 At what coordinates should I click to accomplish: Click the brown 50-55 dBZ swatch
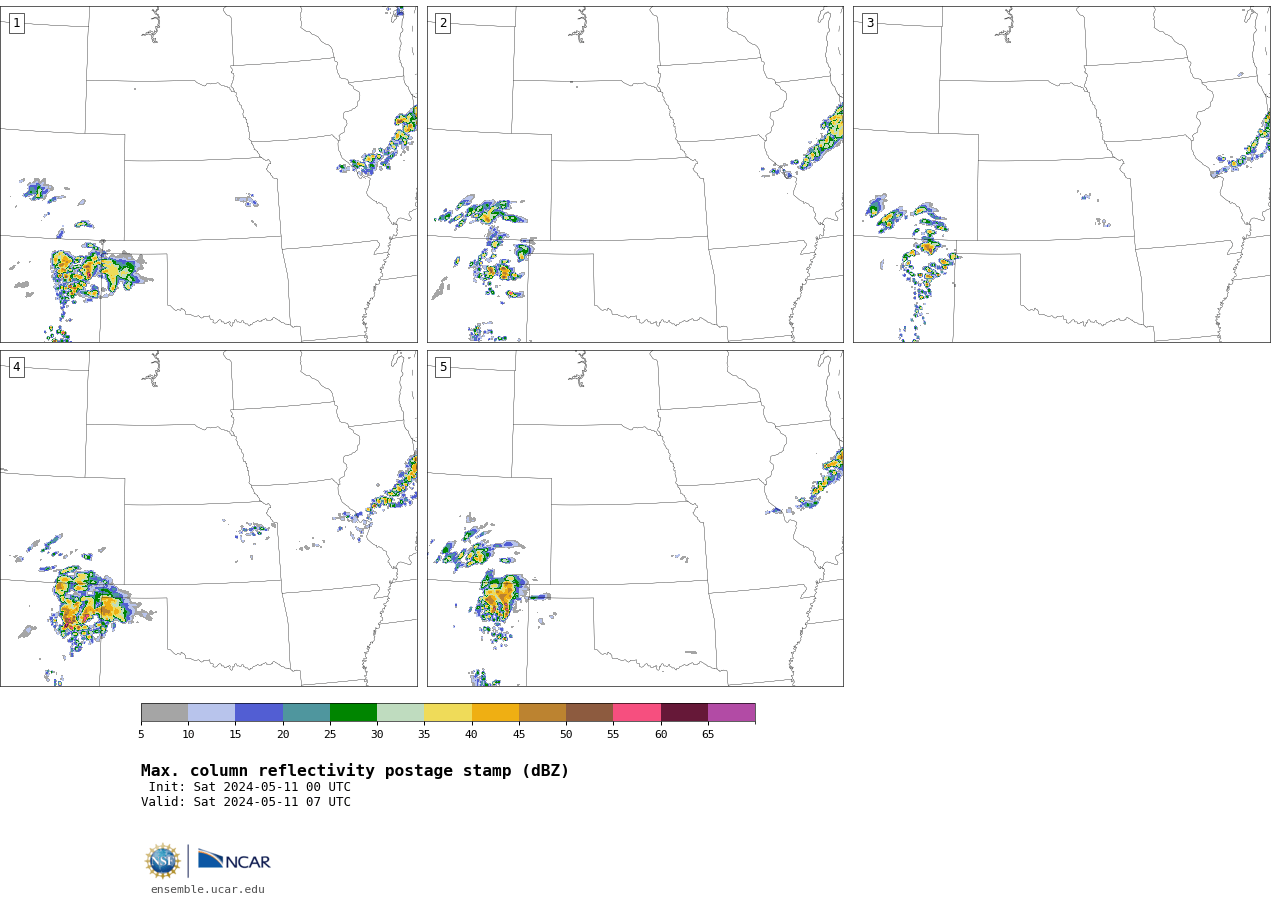pyautogui.click(x=589, y=712)
